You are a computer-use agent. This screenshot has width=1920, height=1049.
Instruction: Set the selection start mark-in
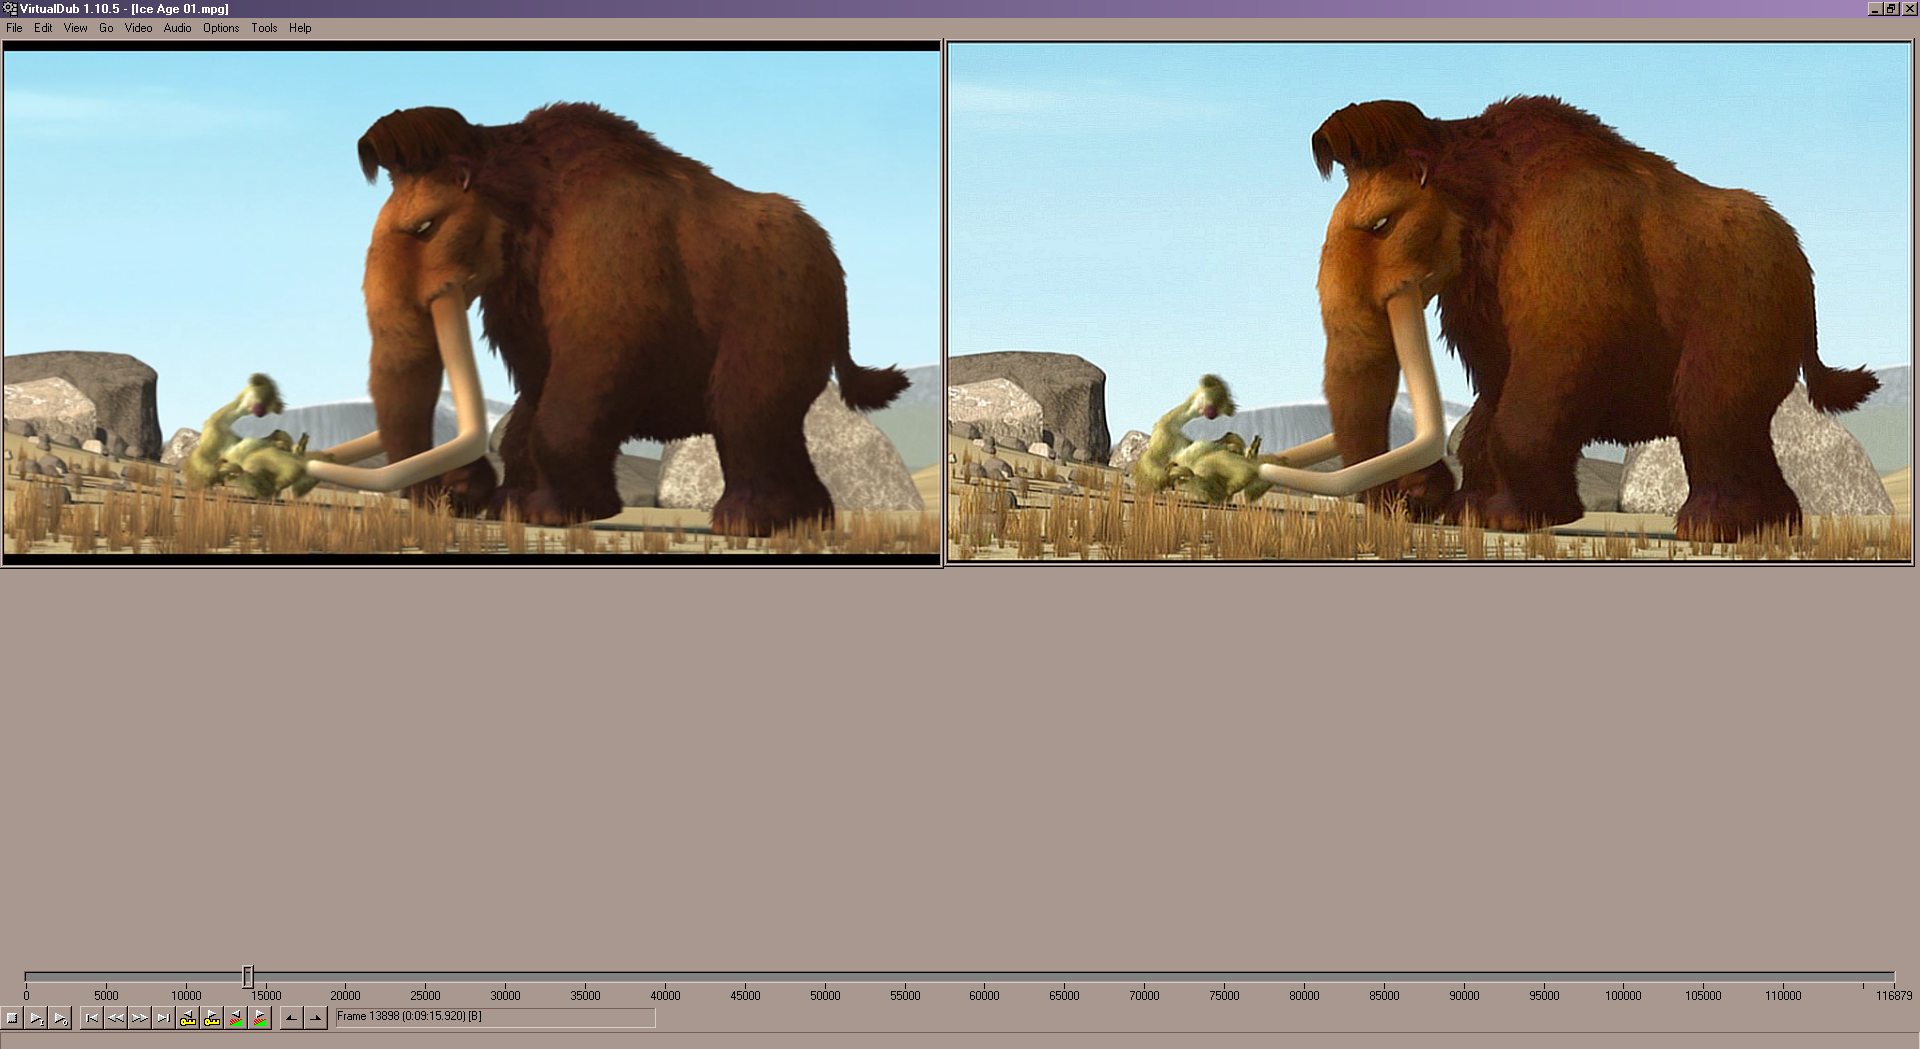(x=291, y=1018)
